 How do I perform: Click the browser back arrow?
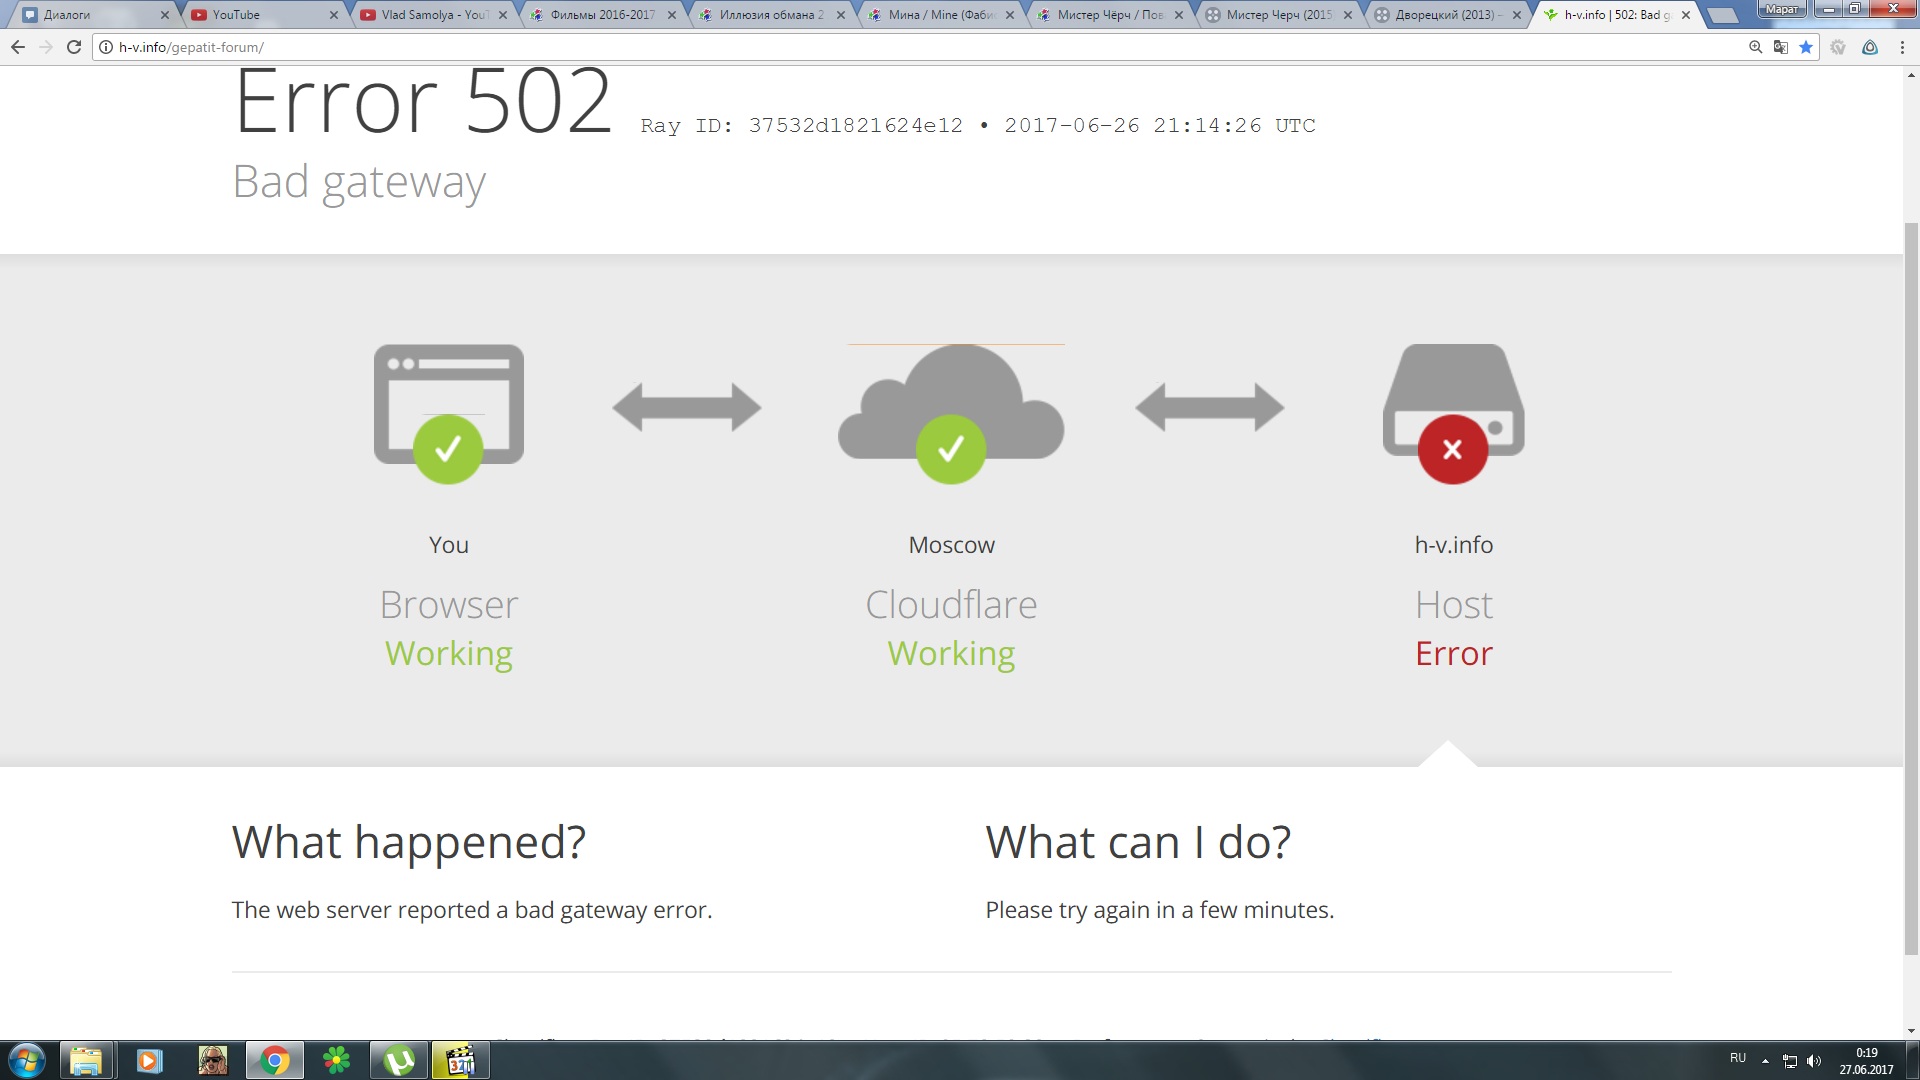pyautogui.click(x=18, y=47)
